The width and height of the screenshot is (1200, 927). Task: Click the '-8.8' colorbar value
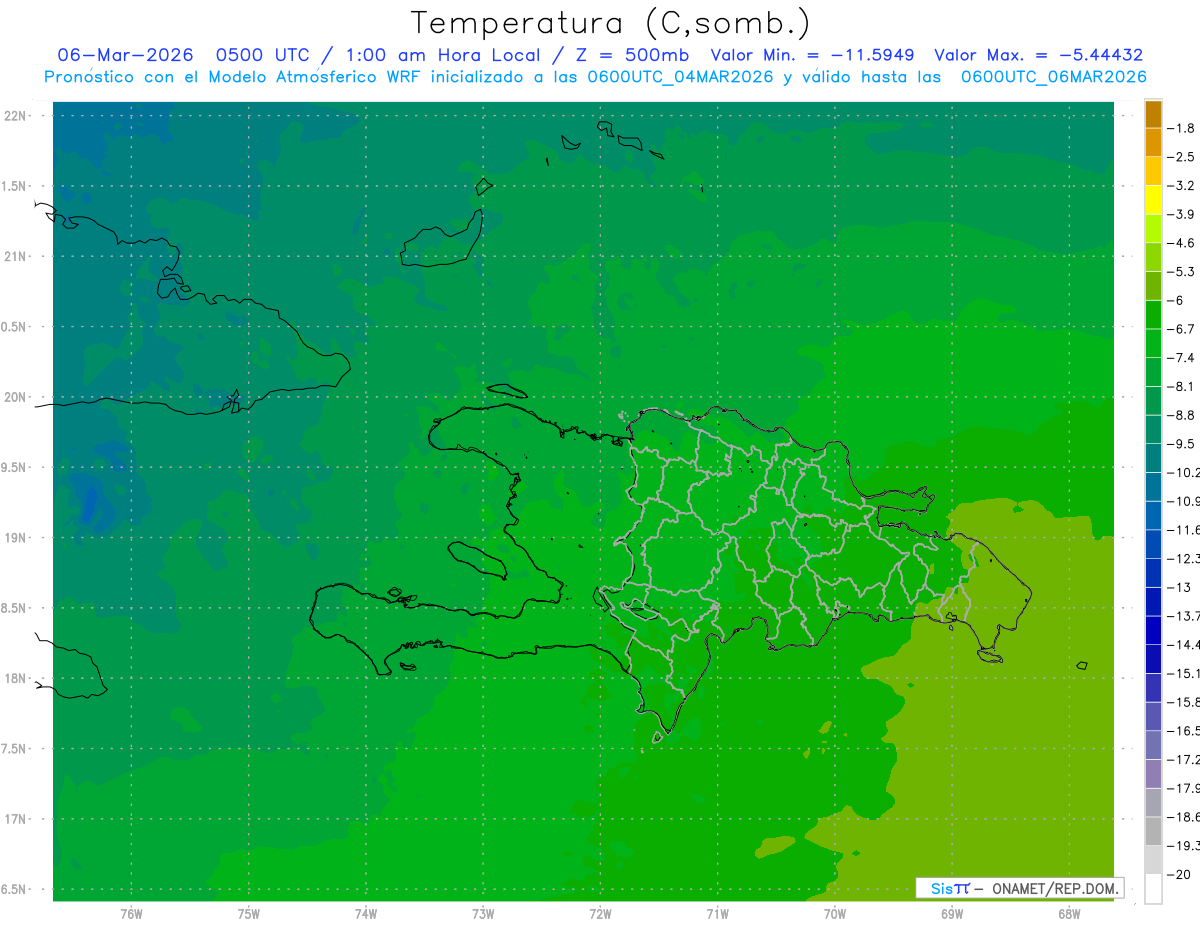tap(1180, 414)
